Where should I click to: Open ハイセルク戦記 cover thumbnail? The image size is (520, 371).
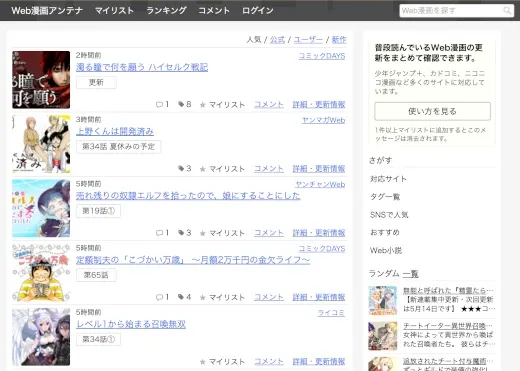41,80
